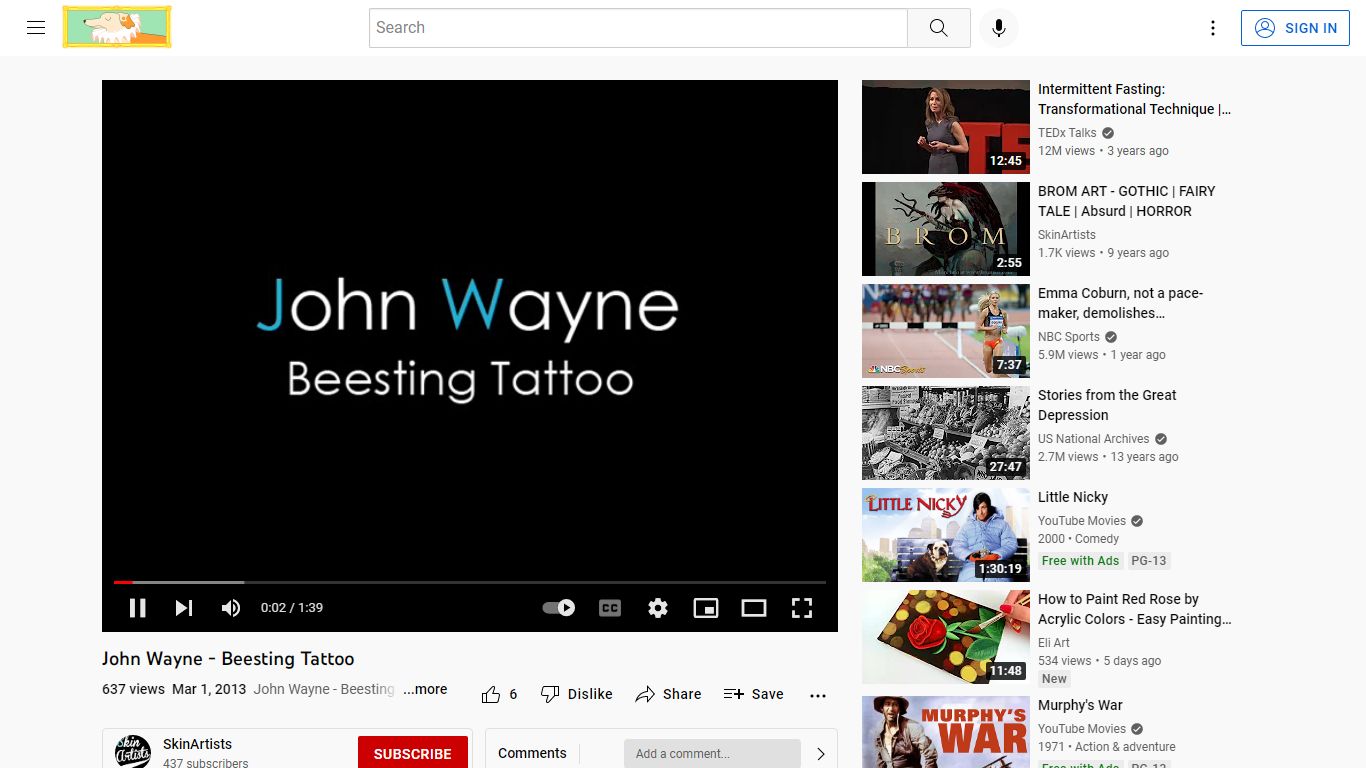
Task: Enter full screen mode
Action: (802, 608)
